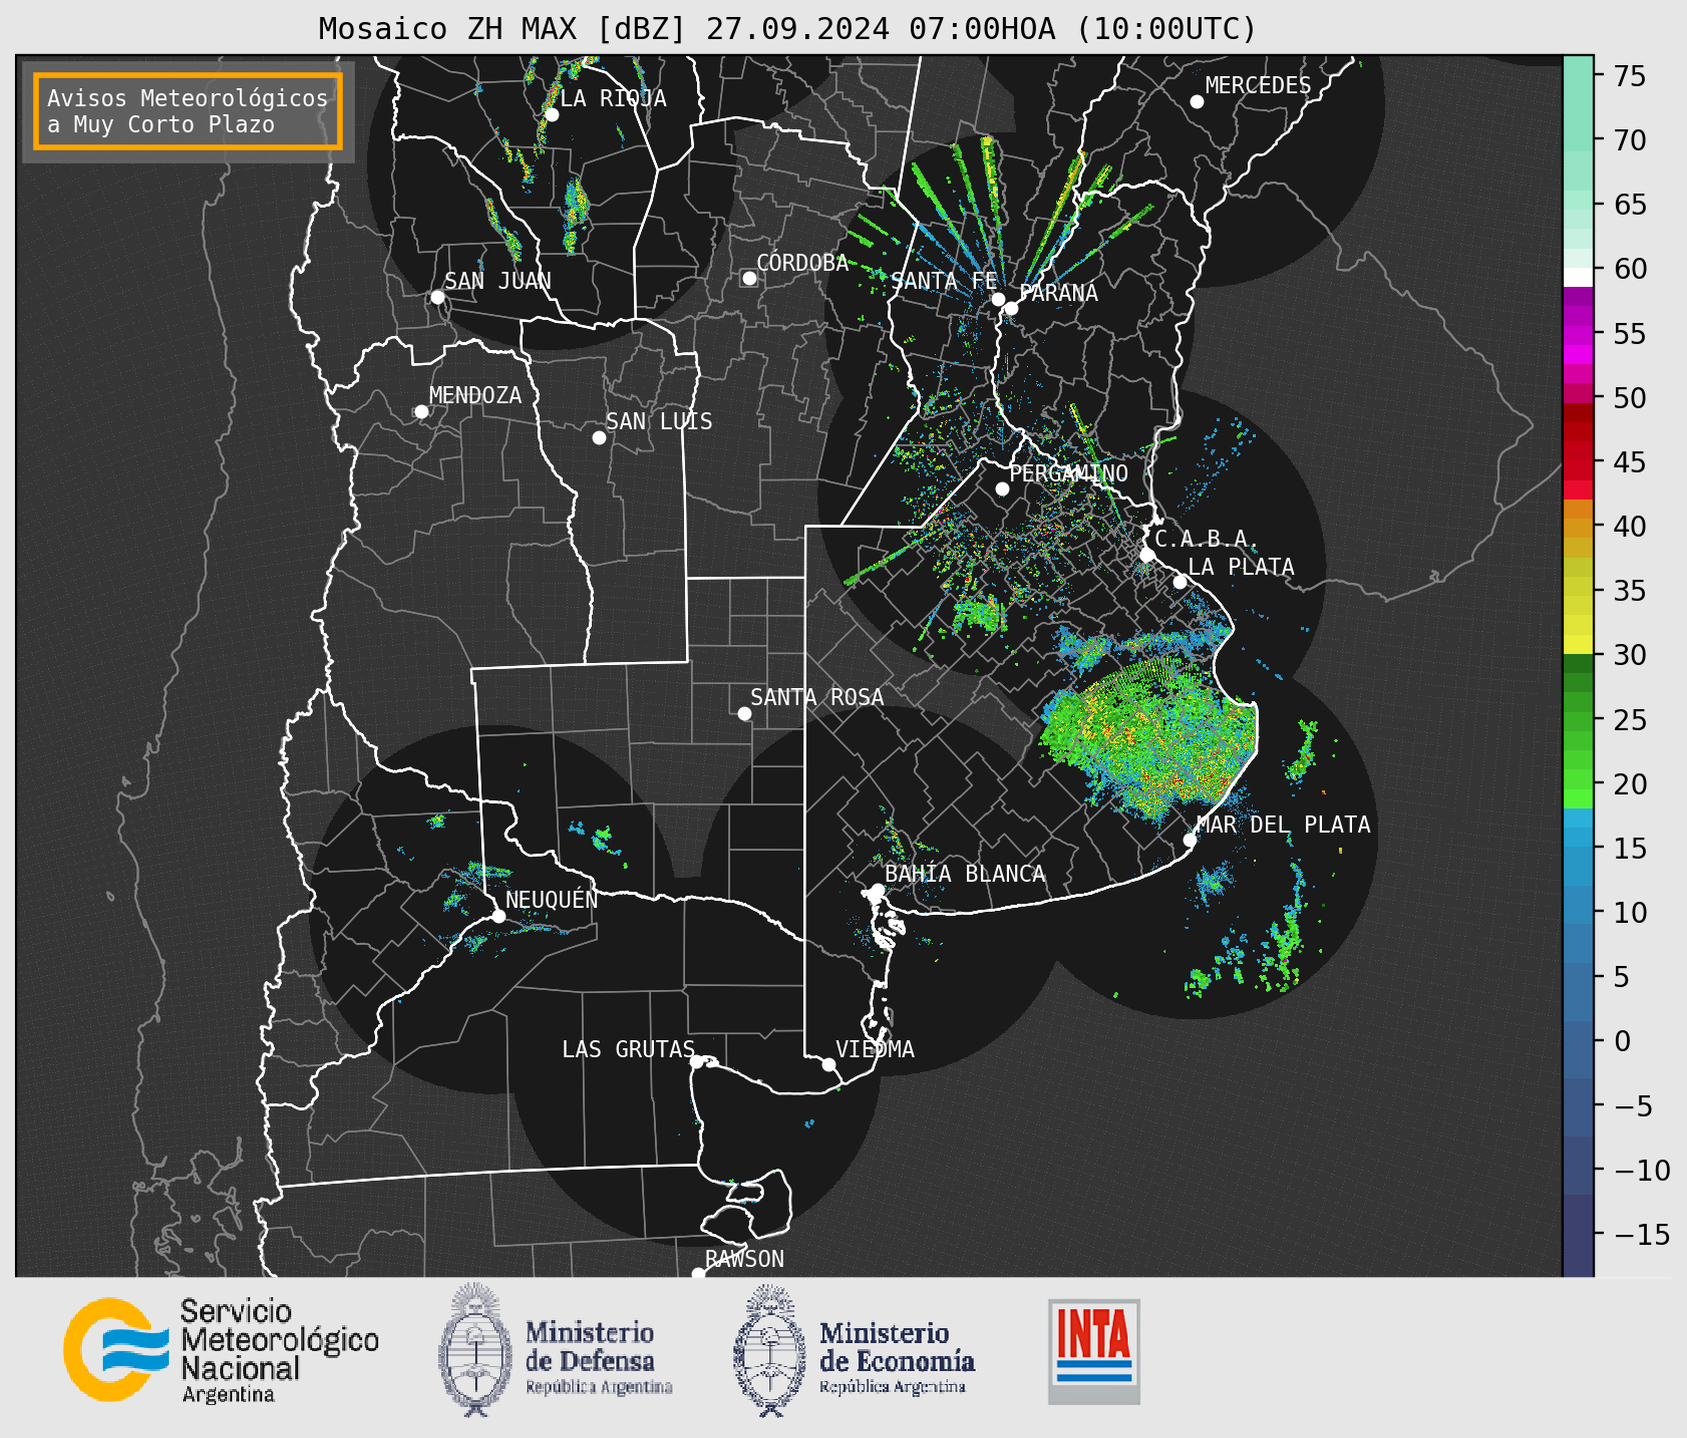Click the NEUQUÉN label
Viewport: 1687px width, 1438px height.
[551, 899]
